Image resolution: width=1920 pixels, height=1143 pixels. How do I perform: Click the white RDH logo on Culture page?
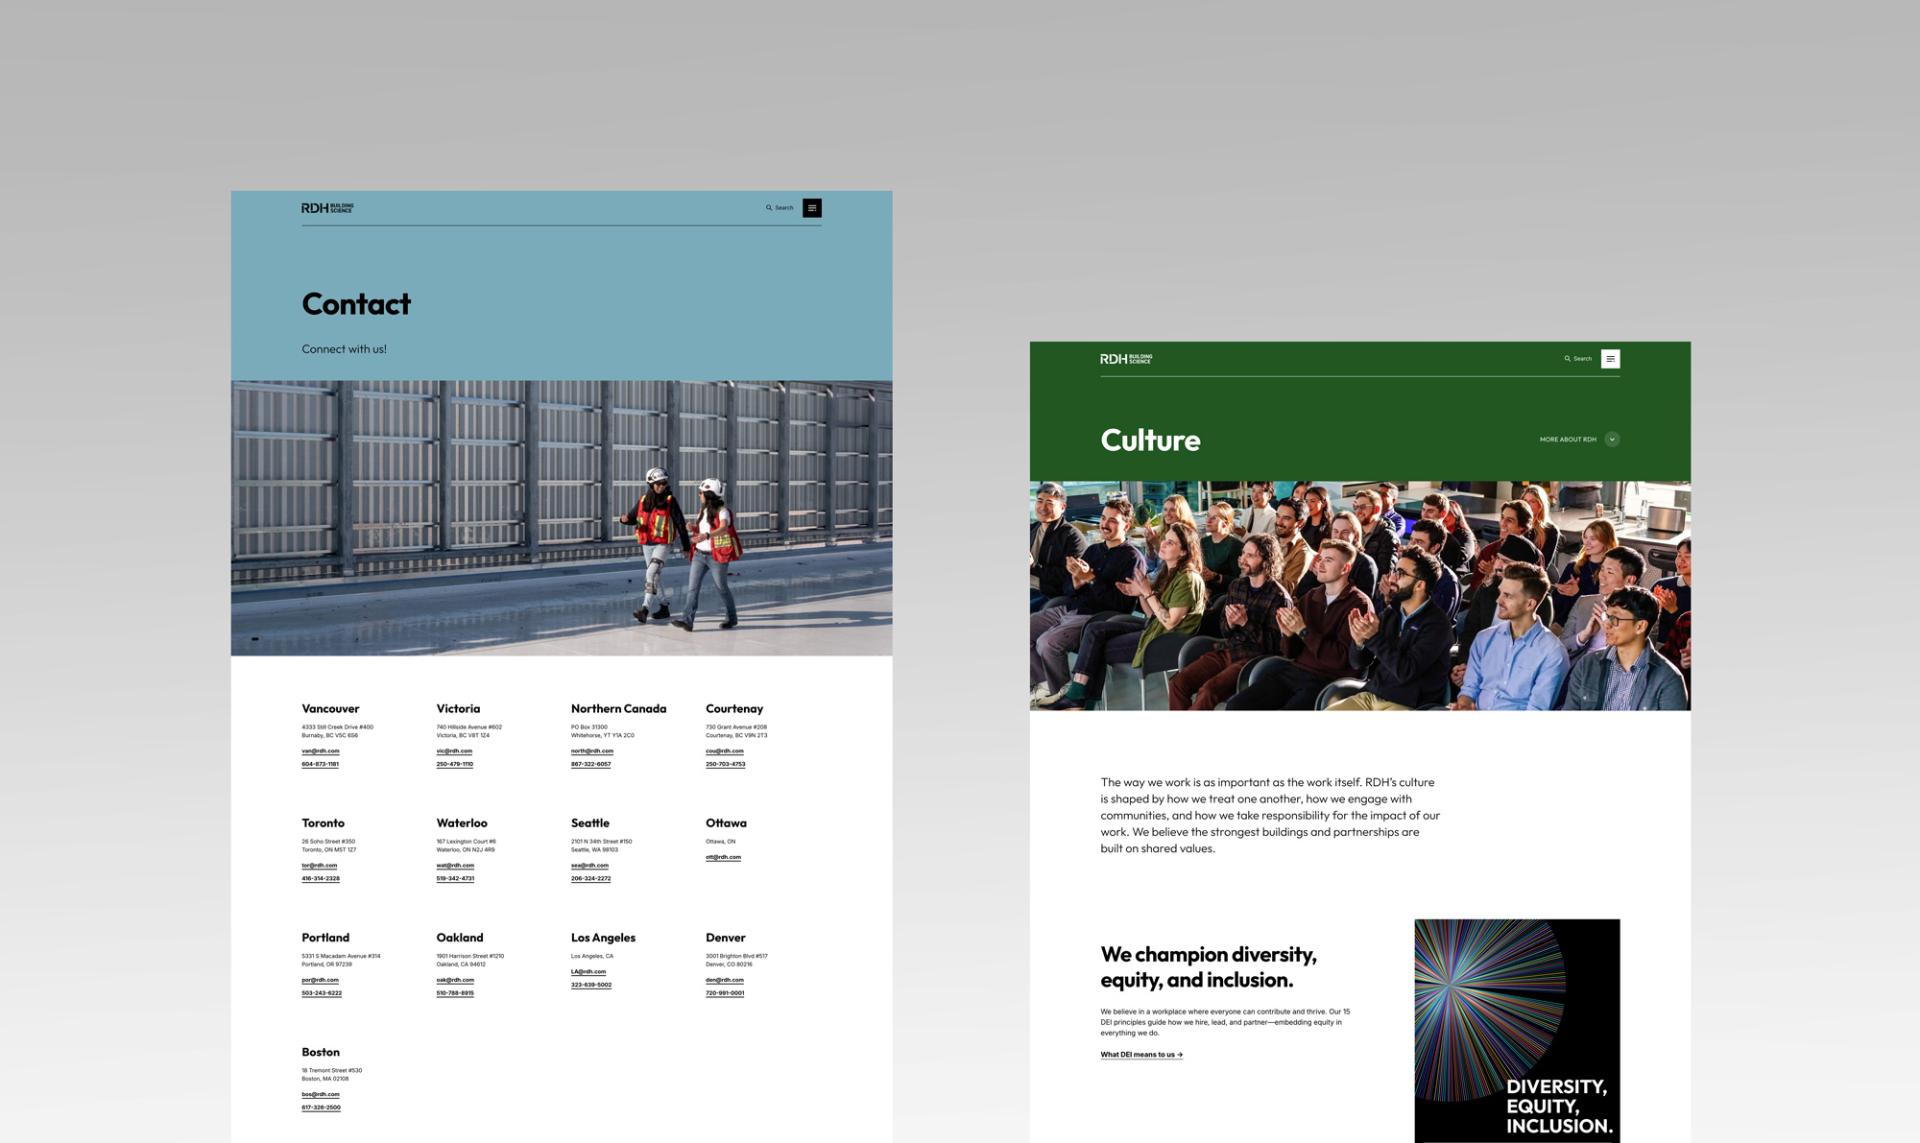click(x=1126, y=359)
